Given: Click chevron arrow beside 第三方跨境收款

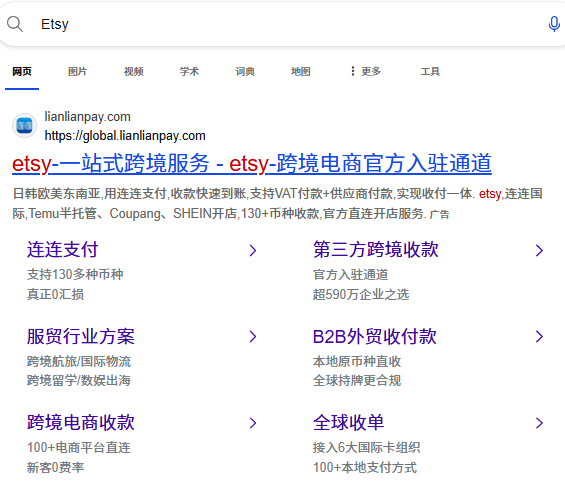Looking at the screenshot, I should (x=539, y=250).
